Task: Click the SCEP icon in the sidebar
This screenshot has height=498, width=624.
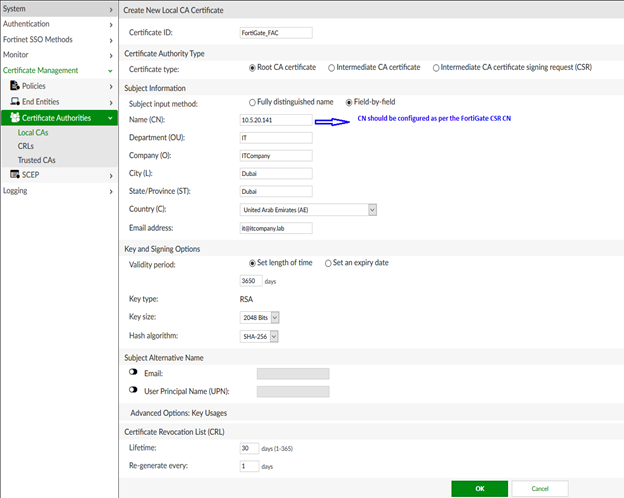Action: tap(14, 175)
